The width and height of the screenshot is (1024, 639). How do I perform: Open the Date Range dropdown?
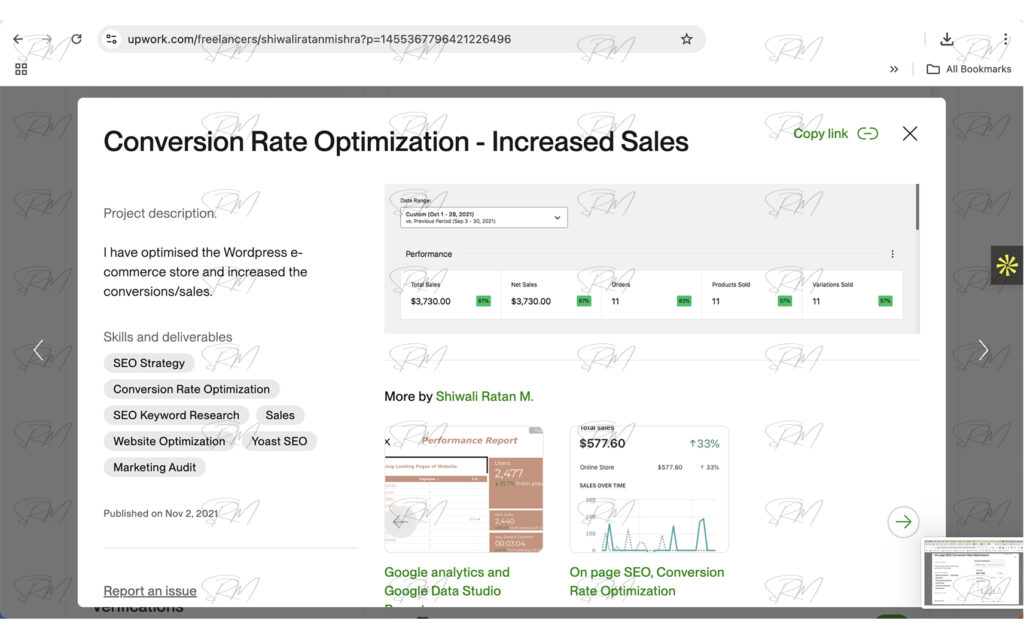point(483,218)
